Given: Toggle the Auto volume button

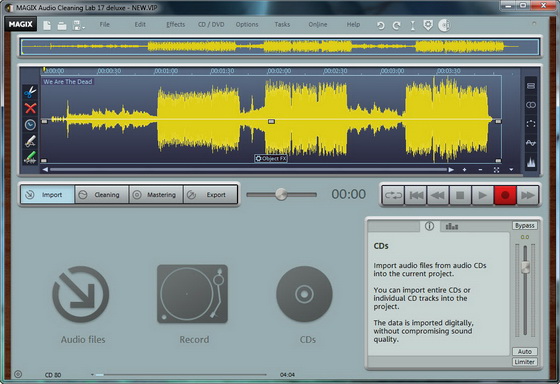Looking at the screenshot, I should [x=525, y=351].
